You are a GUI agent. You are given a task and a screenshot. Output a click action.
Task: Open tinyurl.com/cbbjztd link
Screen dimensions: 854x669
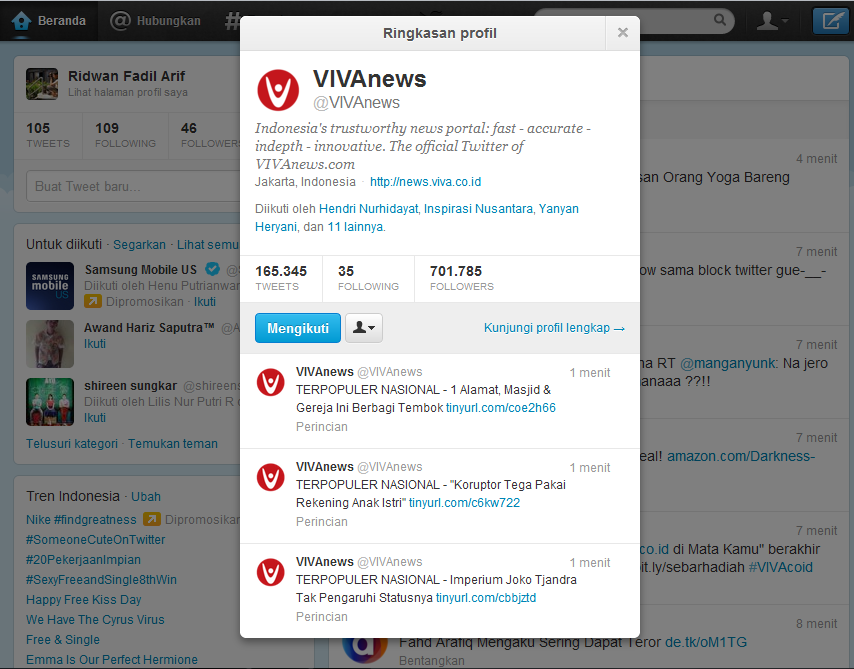coord(486,598)
